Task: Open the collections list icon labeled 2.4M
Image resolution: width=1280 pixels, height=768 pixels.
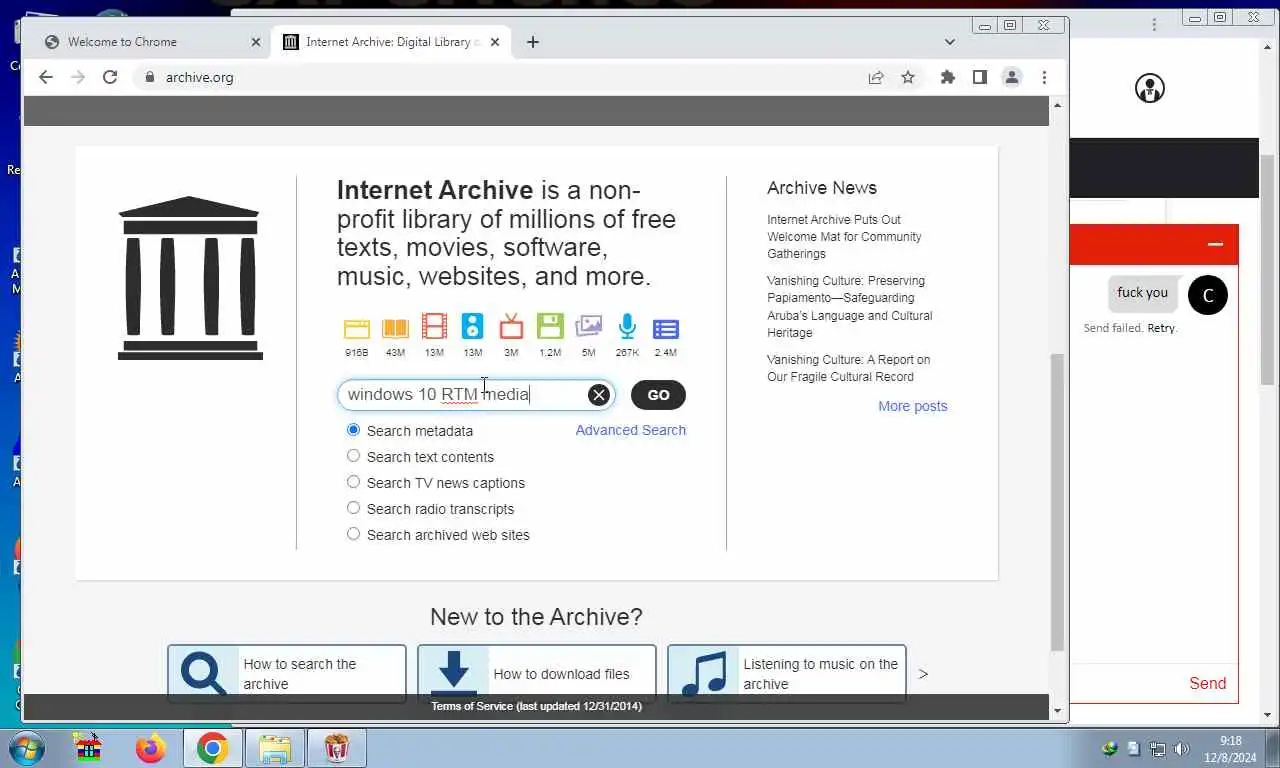Action: [x=666, y=329]
